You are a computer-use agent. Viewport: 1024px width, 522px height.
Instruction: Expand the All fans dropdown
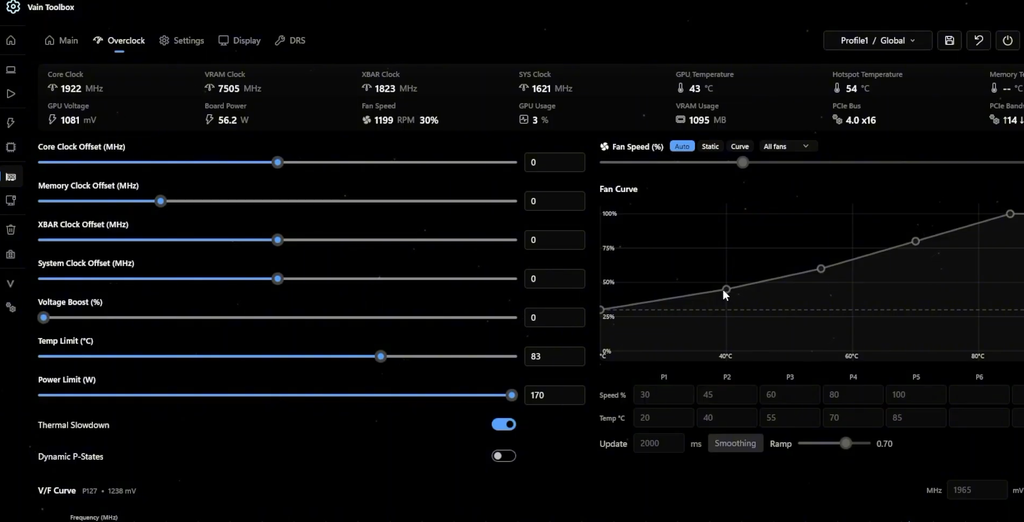(787, 146)
